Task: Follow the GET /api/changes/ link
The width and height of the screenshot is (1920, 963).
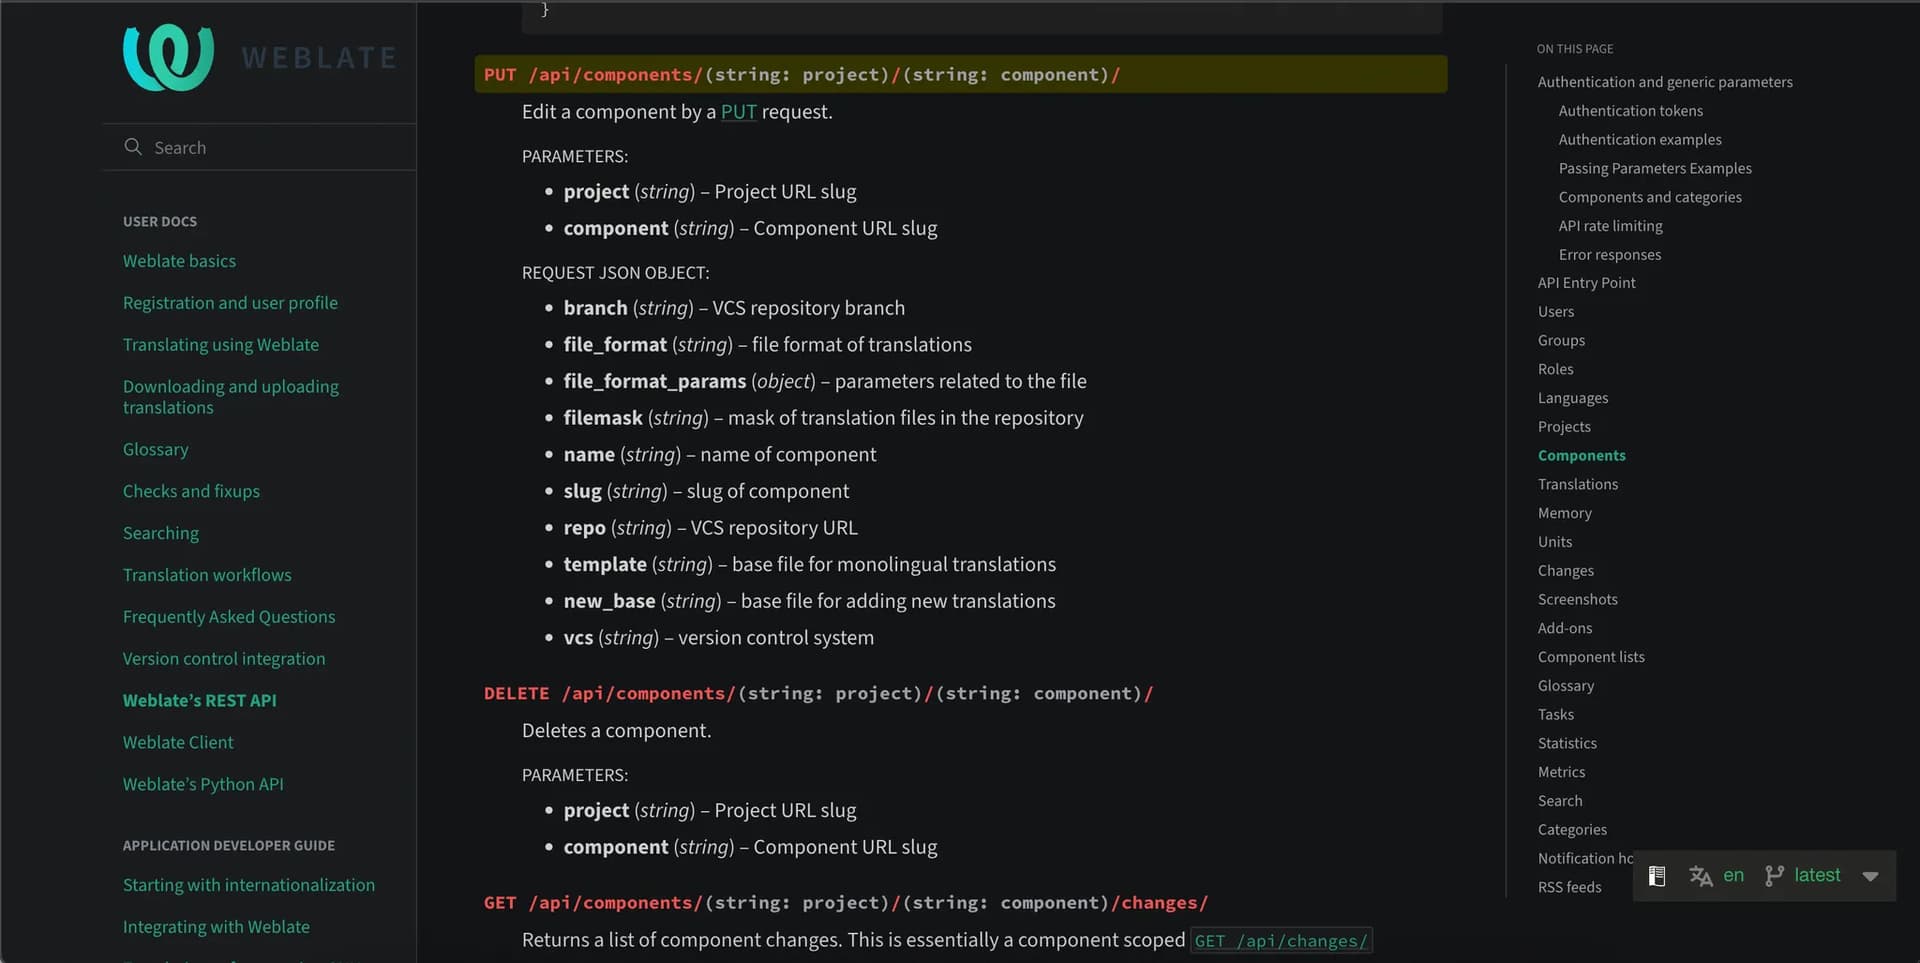Action: pos(1280,941)
